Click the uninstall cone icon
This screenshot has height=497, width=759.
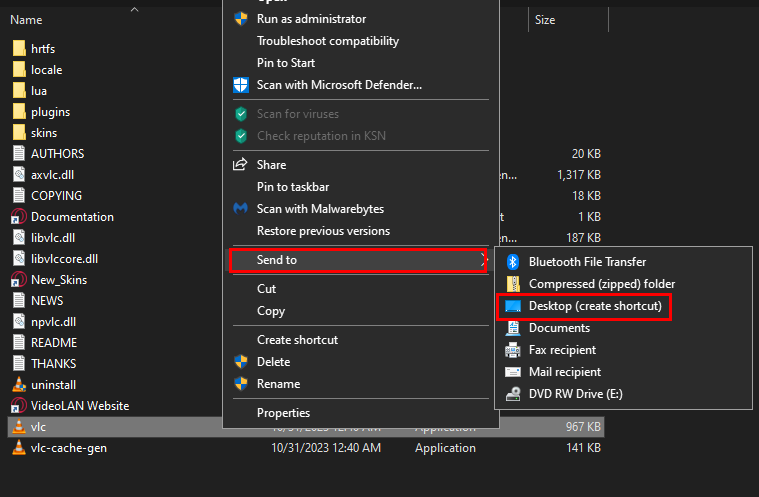pos(18,385)
